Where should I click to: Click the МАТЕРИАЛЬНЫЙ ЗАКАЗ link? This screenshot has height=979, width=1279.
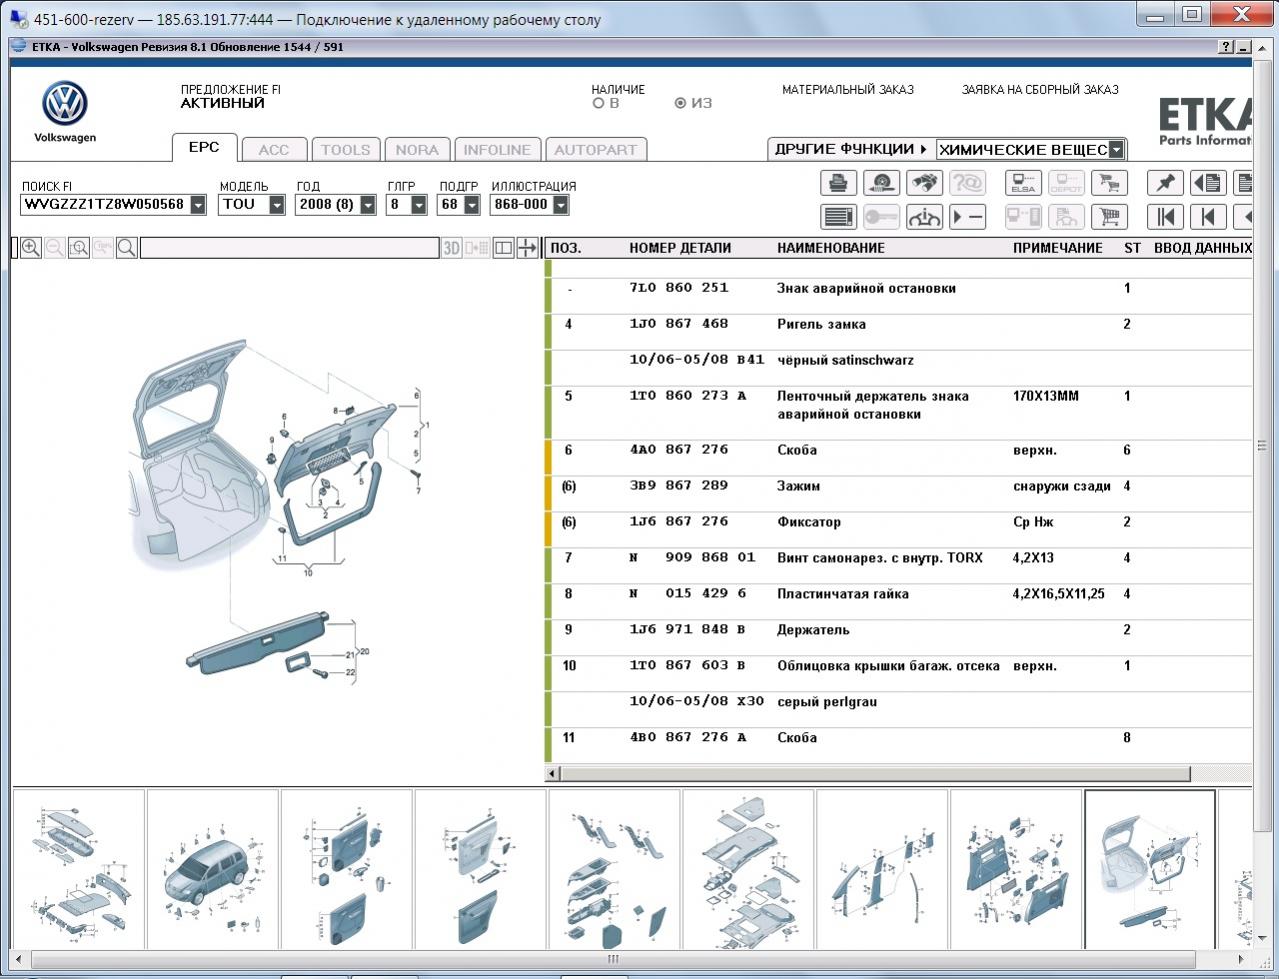(848, 90)
